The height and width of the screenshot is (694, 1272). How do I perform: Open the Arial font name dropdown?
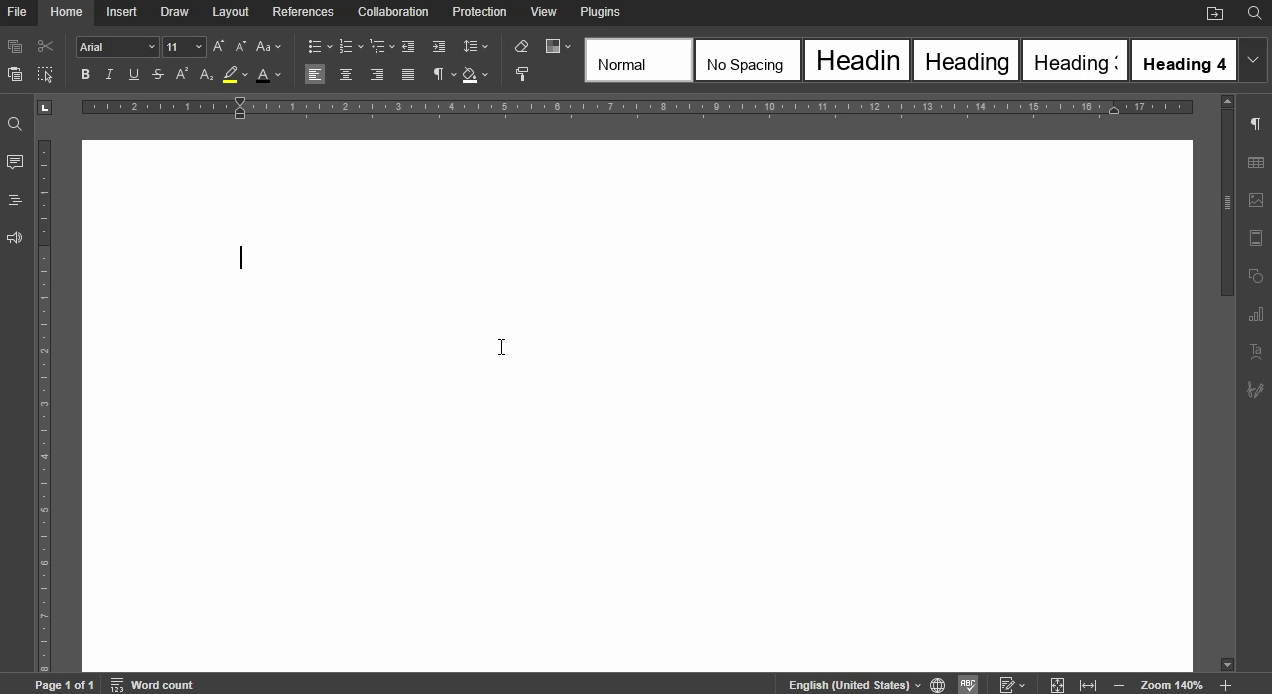coord(152,47)
